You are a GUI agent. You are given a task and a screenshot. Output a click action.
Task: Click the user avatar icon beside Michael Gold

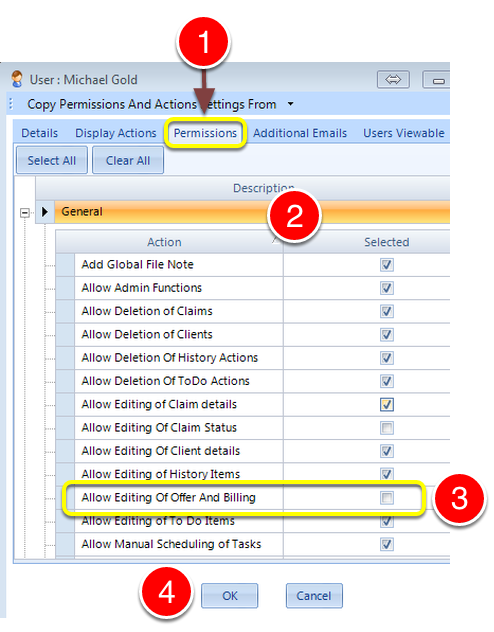[17, 79]
